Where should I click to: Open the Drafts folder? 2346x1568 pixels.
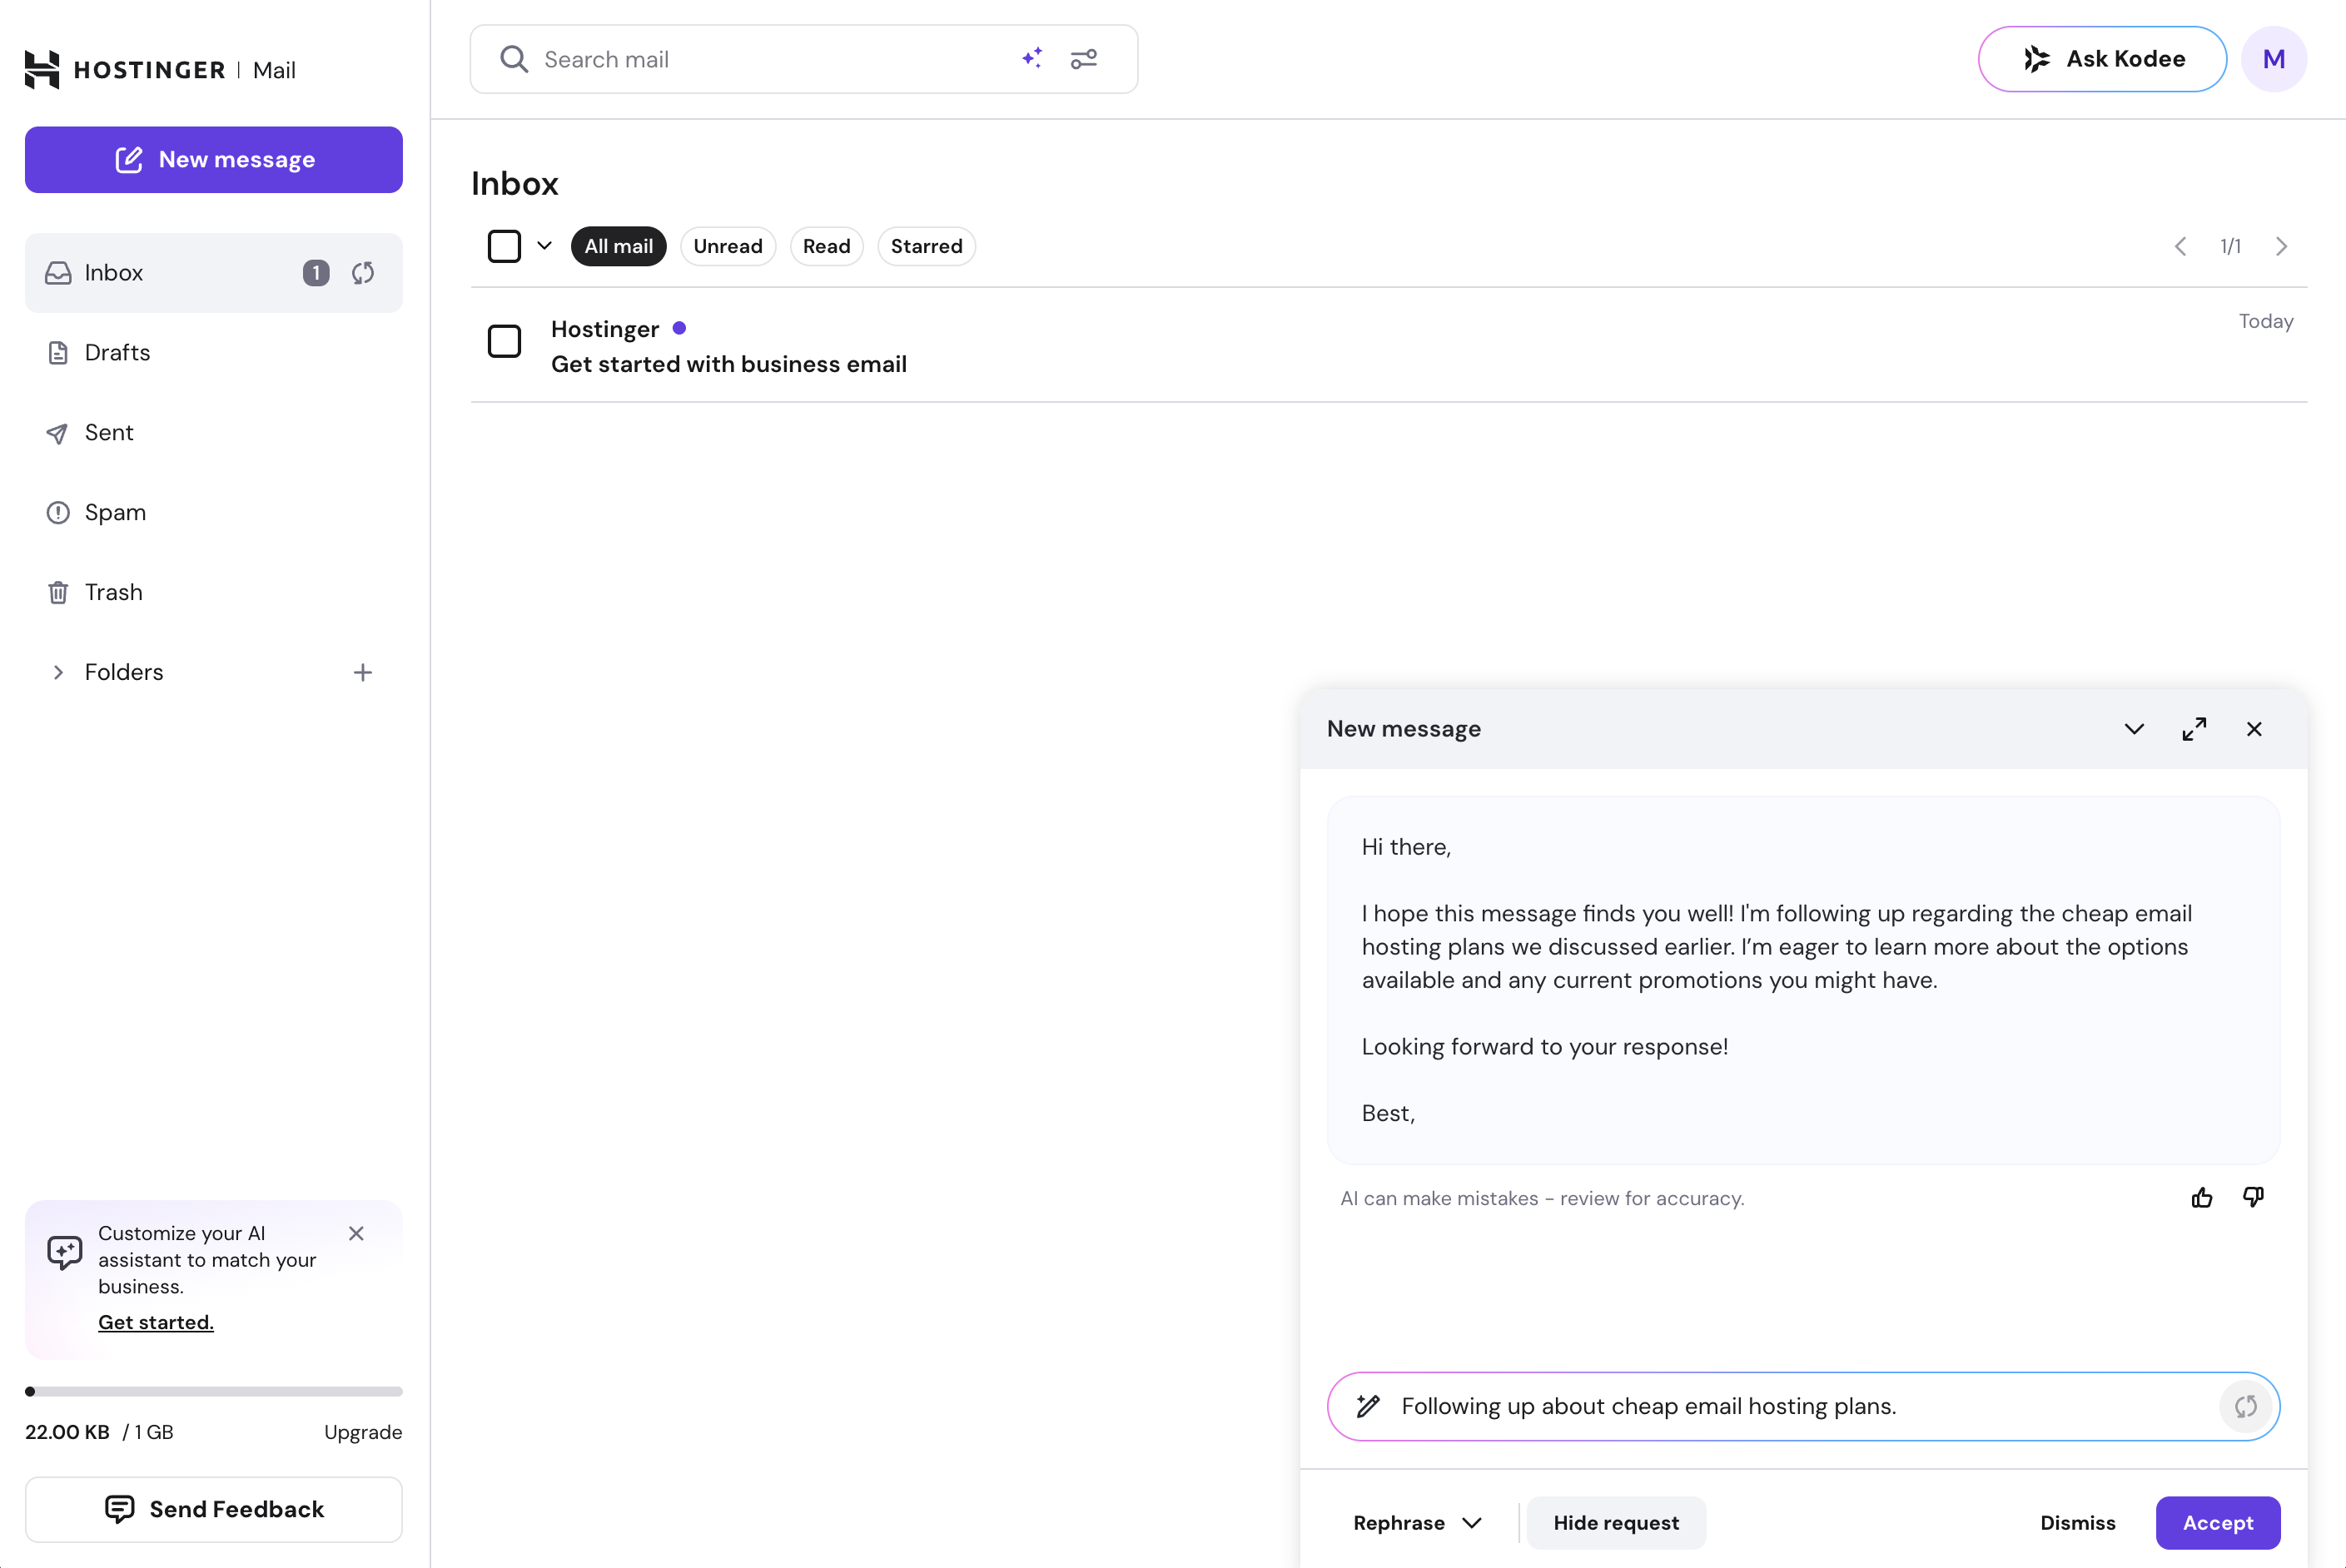click(117, 352)
